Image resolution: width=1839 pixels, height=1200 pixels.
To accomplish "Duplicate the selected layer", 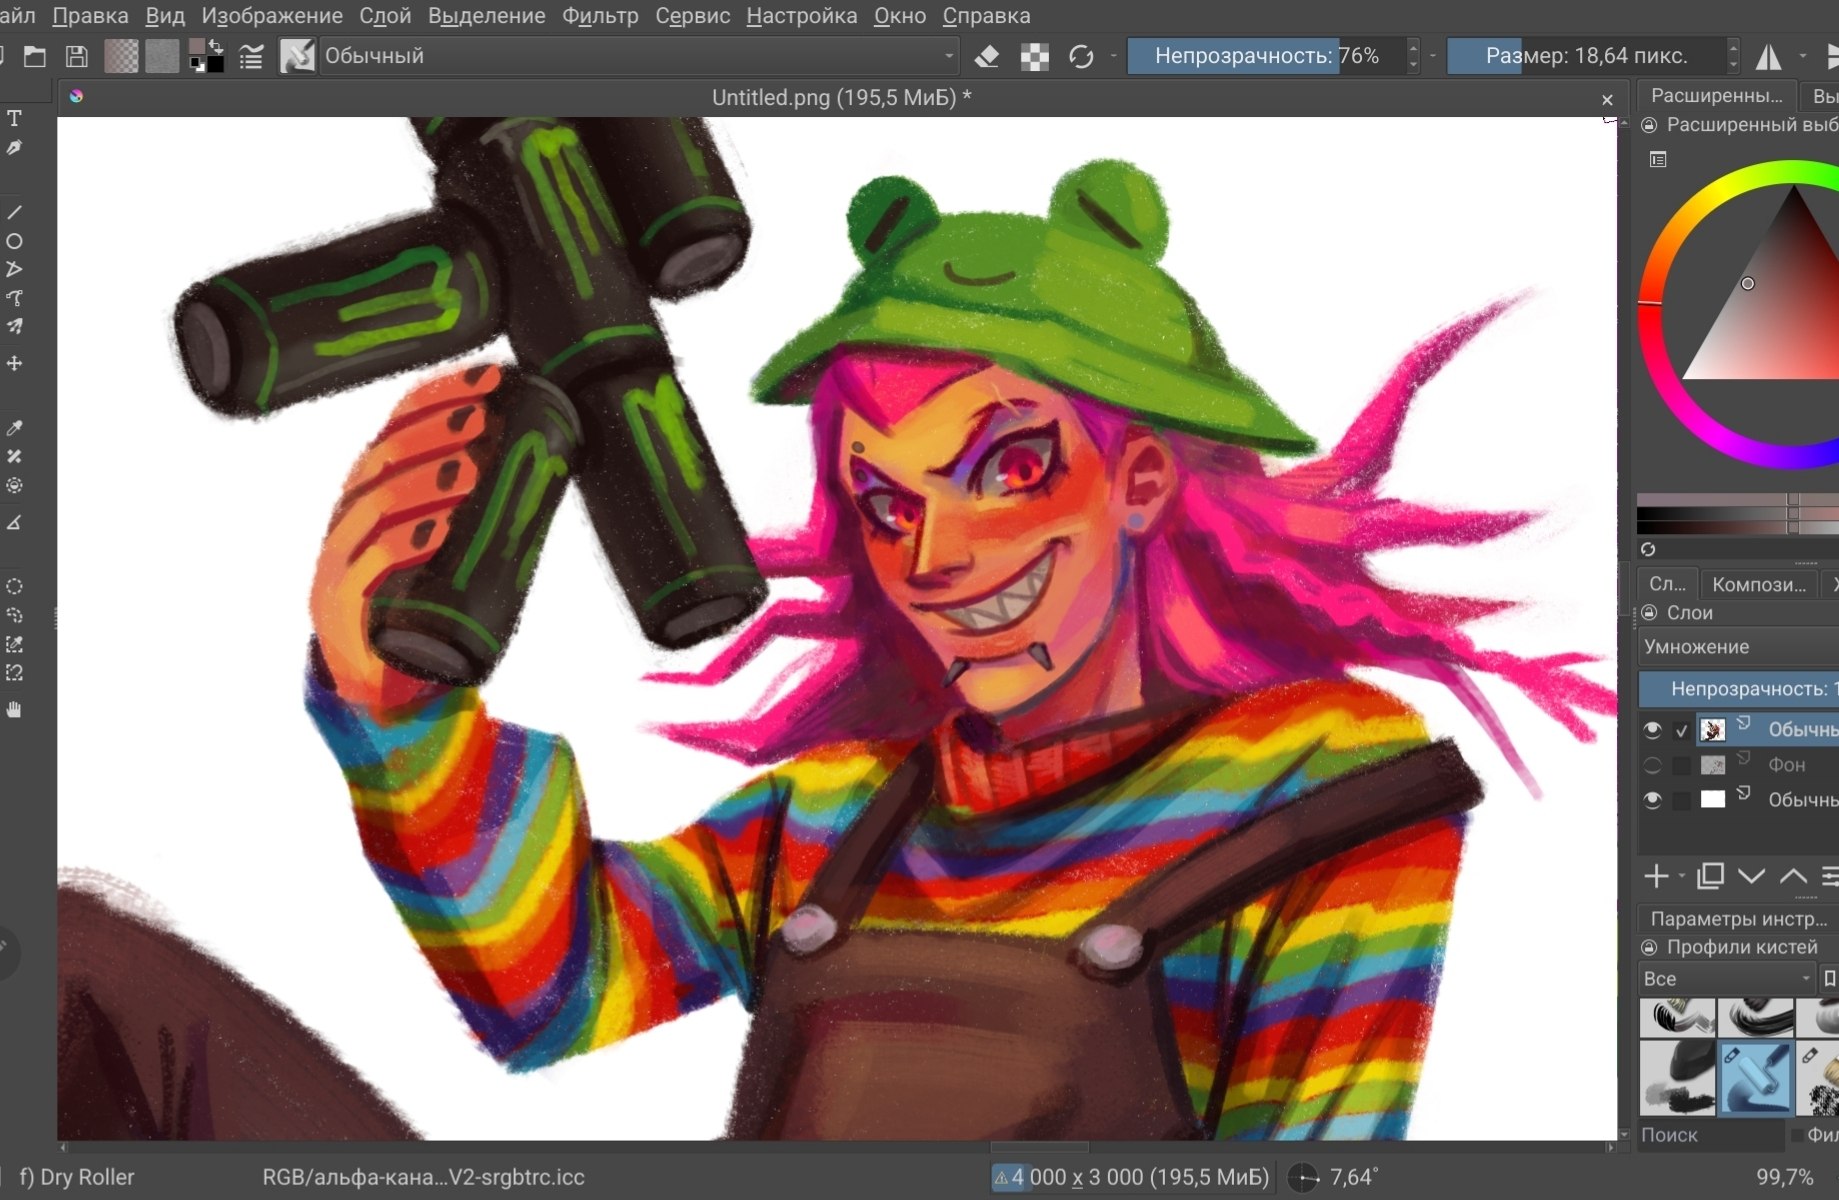I will click(x=1711, y=876).
